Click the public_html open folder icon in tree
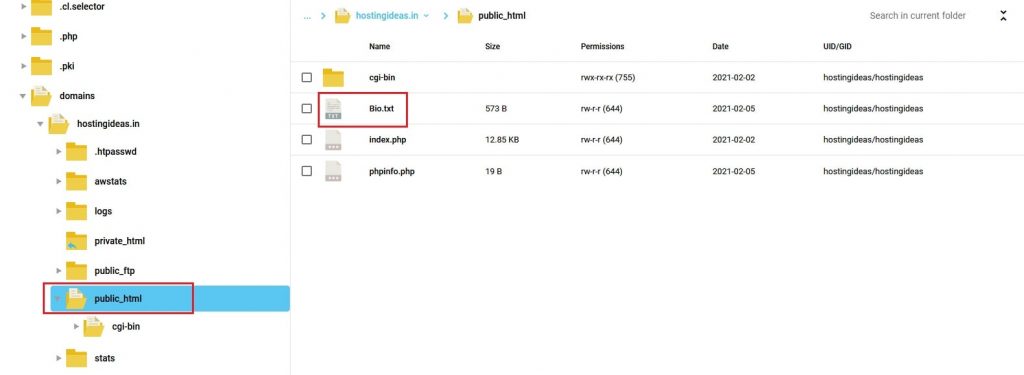1024x375 pixels. pyautogui.click(x=76, y=299)
